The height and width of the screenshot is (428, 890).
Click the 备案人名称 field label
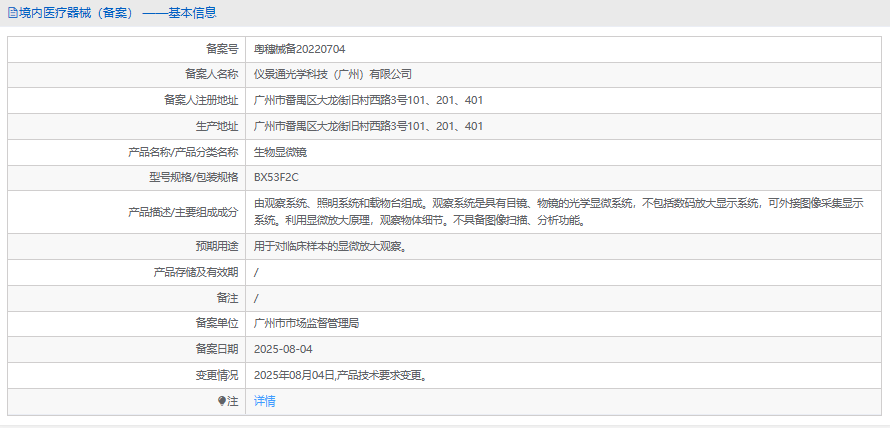[x=212, y=74]
